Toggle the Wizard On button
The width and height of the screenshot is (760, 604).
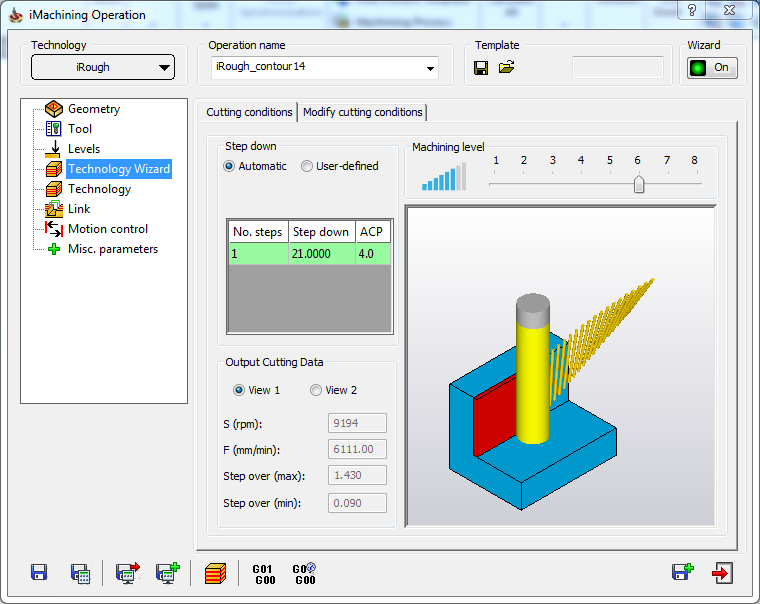click(712, 68)
